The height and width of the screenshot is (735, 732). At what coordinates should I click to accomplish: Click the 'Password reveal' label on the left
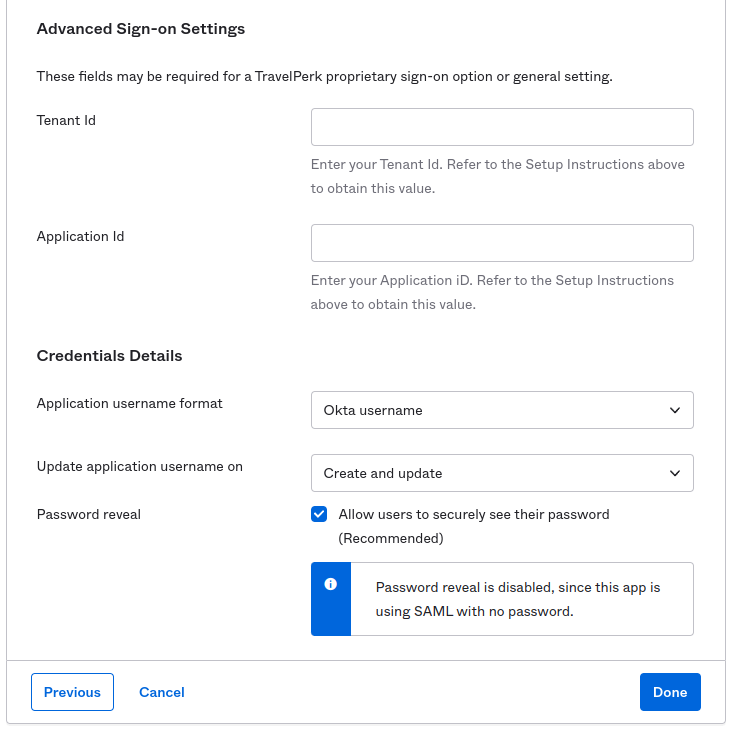click(x=89, y=514)
